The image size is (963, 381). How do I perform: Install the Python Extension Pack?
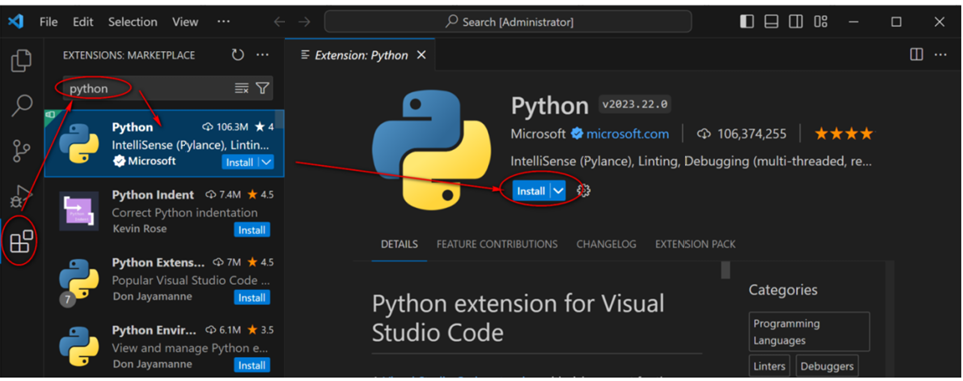tap(251, 297)
